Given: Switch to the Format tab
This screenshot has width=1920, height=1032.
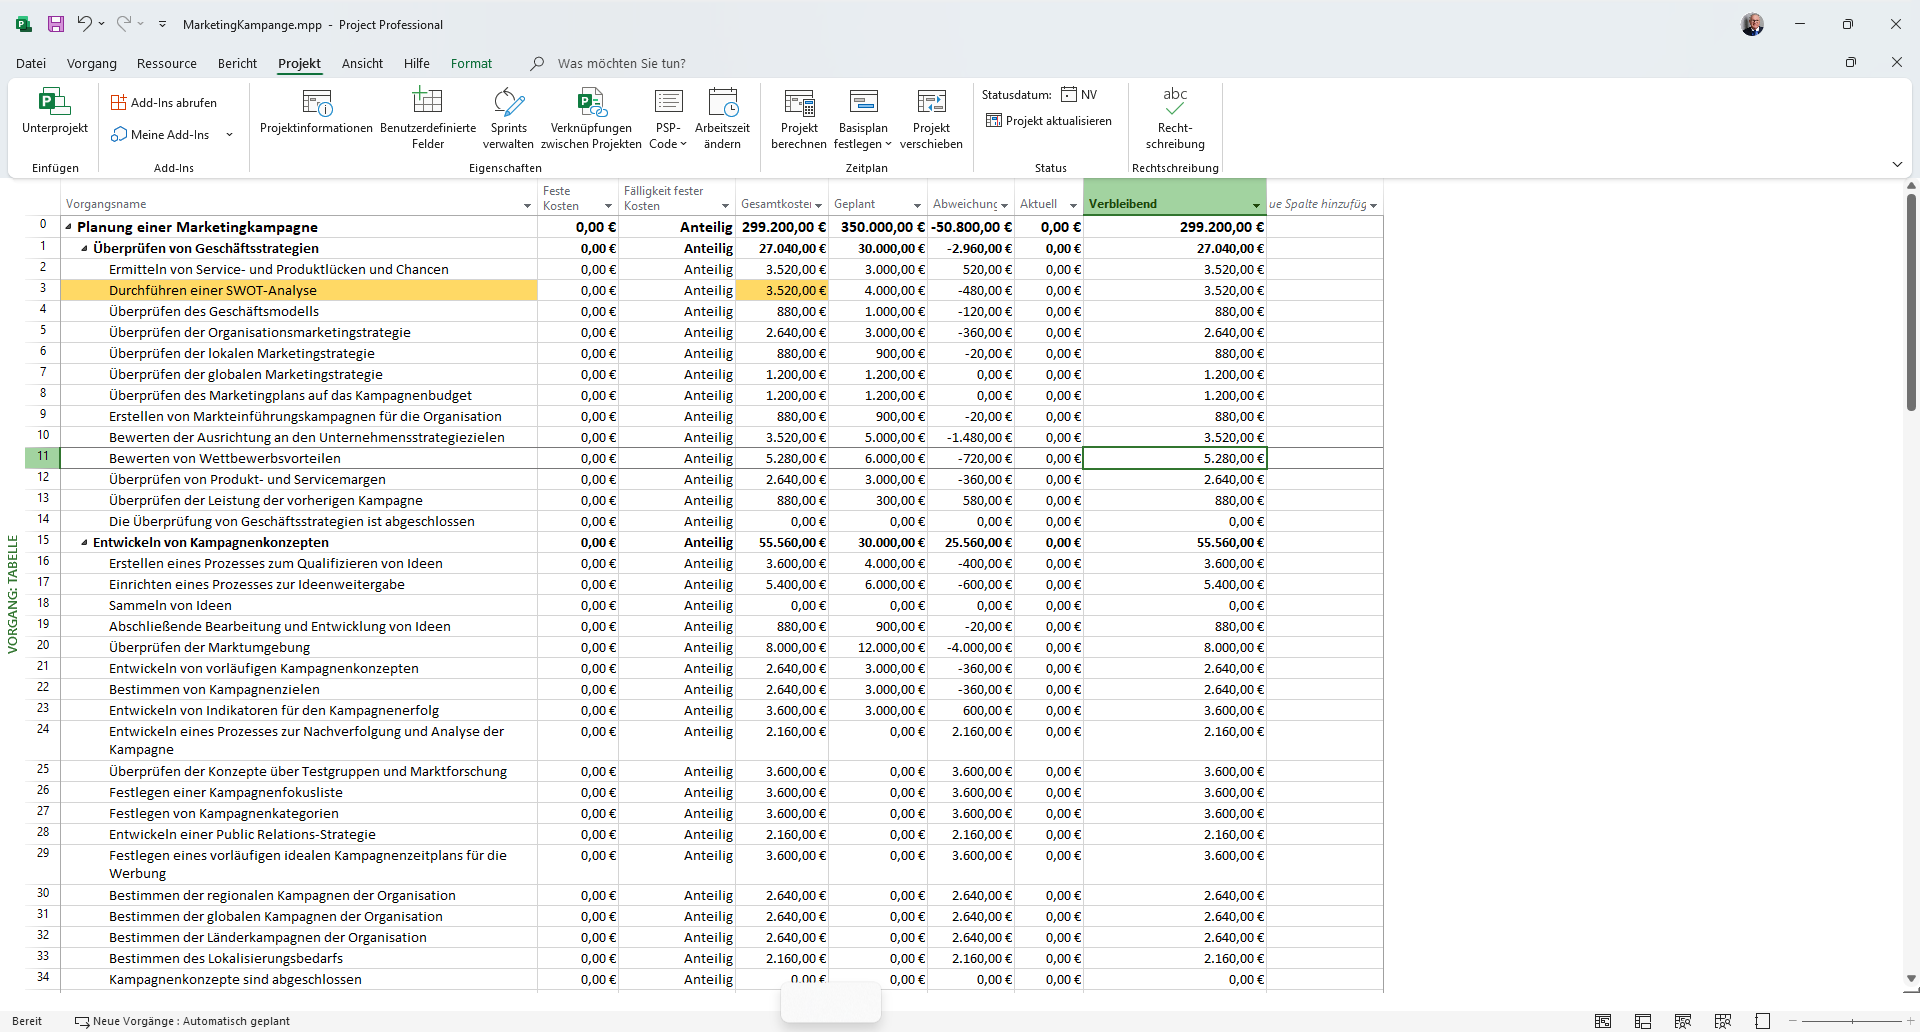Looking at the screenshot, I should [471, 63].
